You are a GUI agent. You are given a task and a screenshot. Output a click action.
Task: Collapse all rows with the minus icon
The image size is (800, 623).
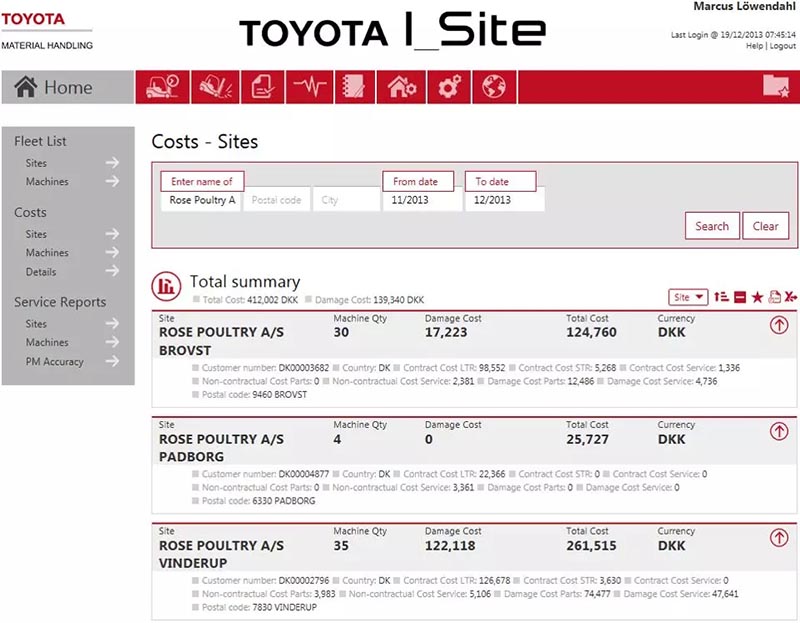(x=740, y=297)
